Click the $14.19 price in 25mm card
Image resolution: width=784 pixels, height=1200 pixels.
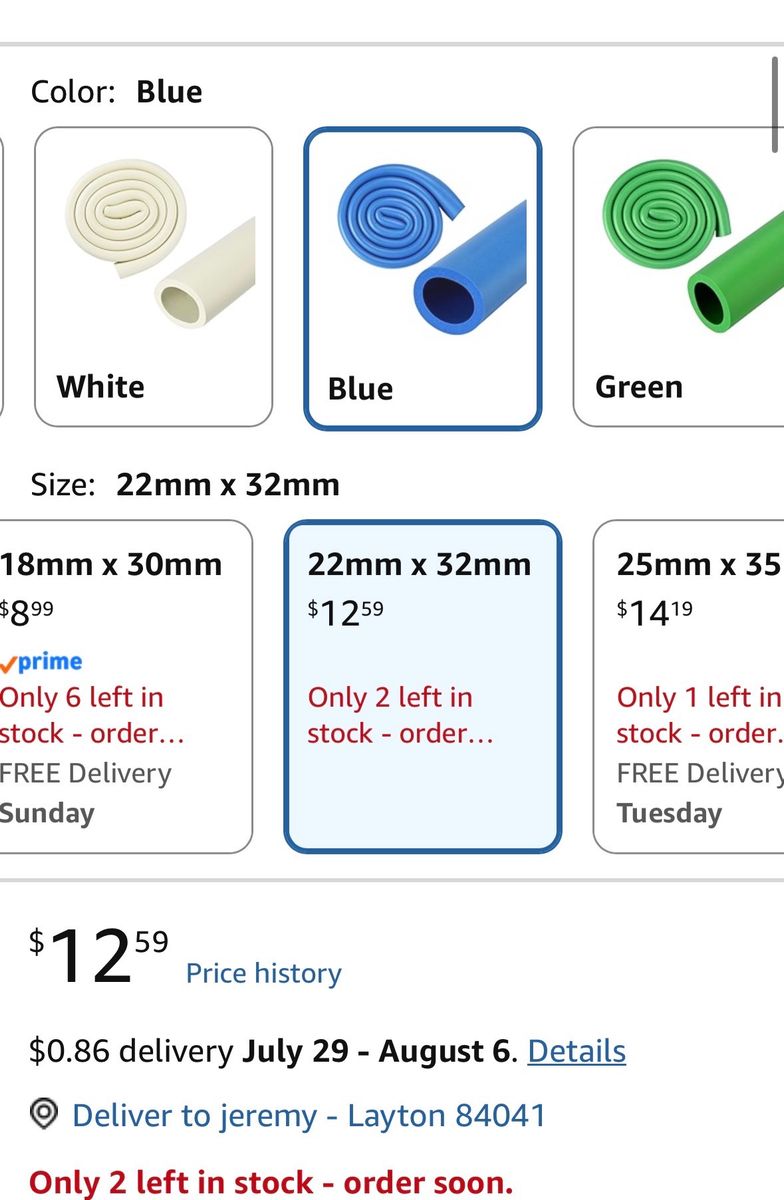pos(655,611)
